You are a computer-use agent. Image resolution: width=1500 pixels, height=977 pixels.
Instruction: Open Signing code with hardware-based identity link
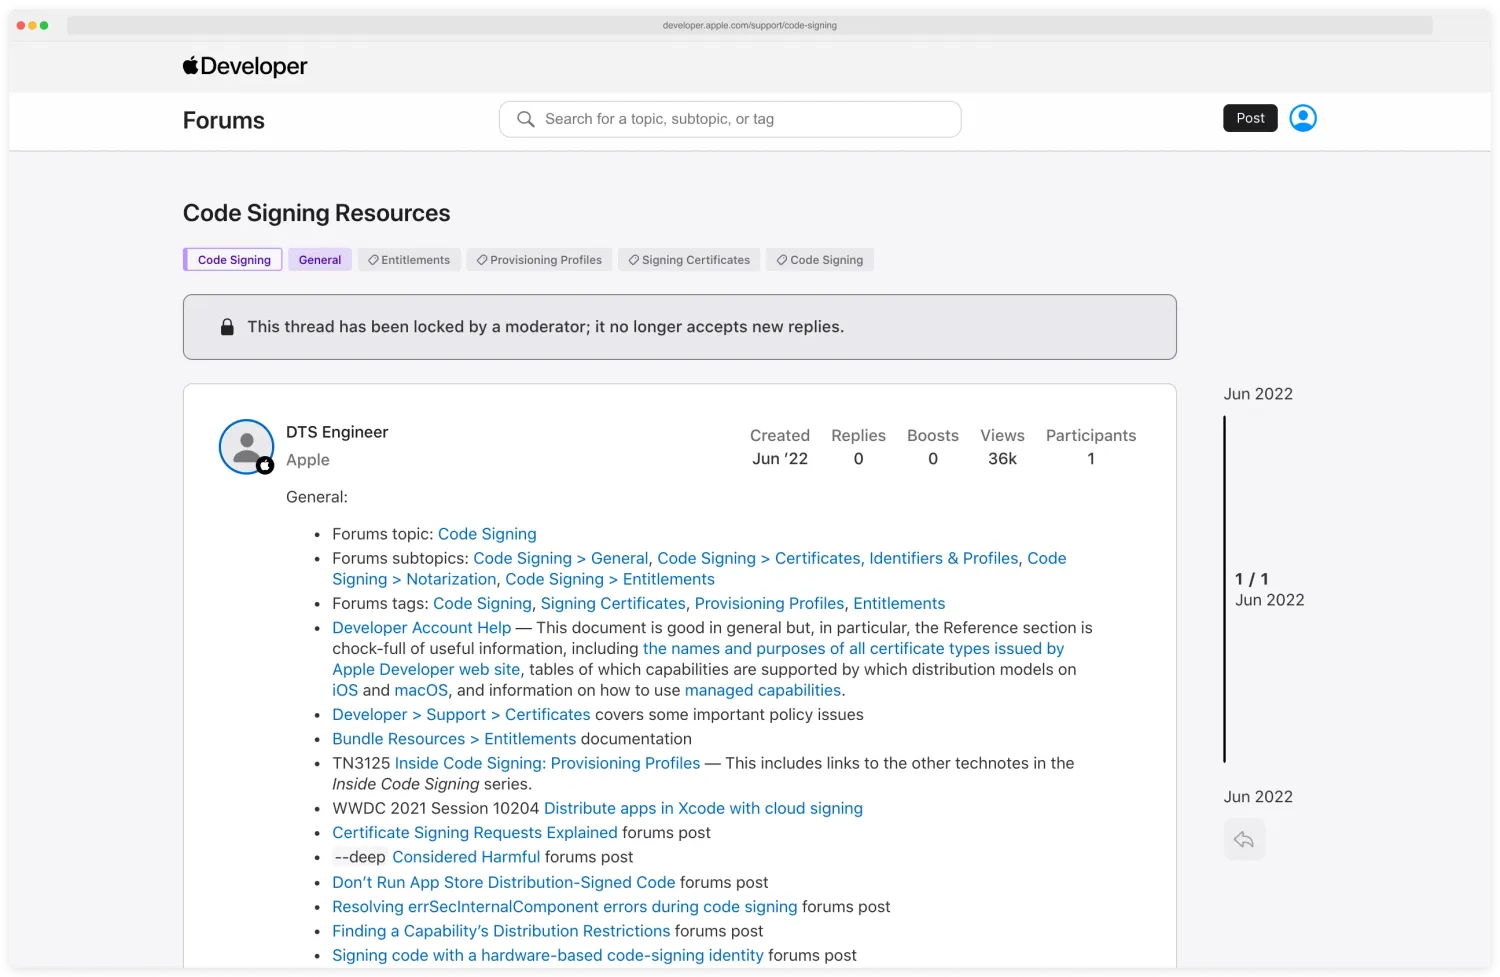tap(548, 955)
